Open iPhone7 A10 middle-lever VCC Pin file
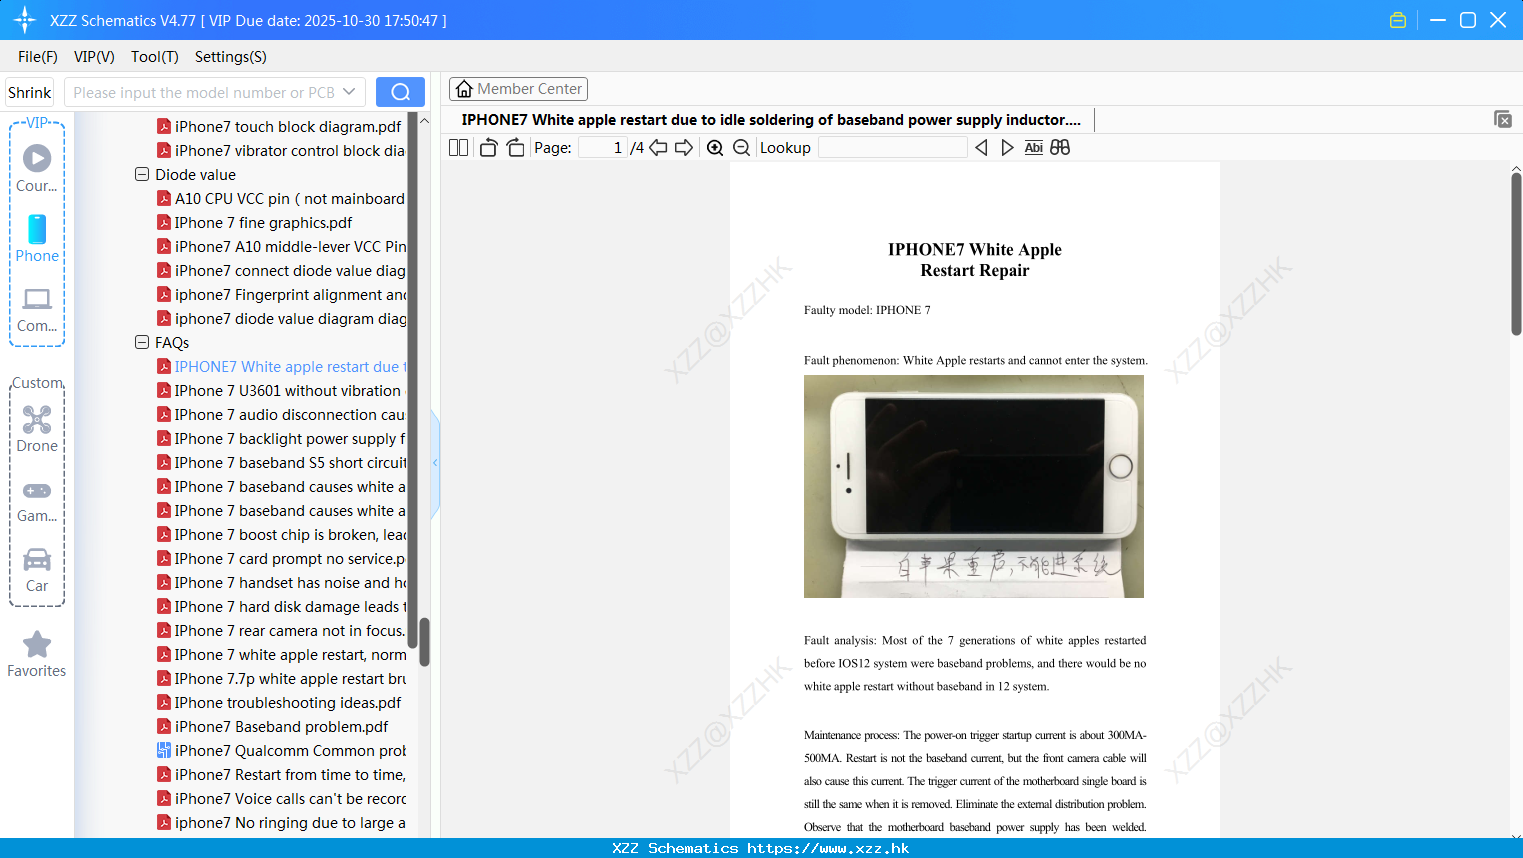1523x858 pixels. [x=281, y=246]
